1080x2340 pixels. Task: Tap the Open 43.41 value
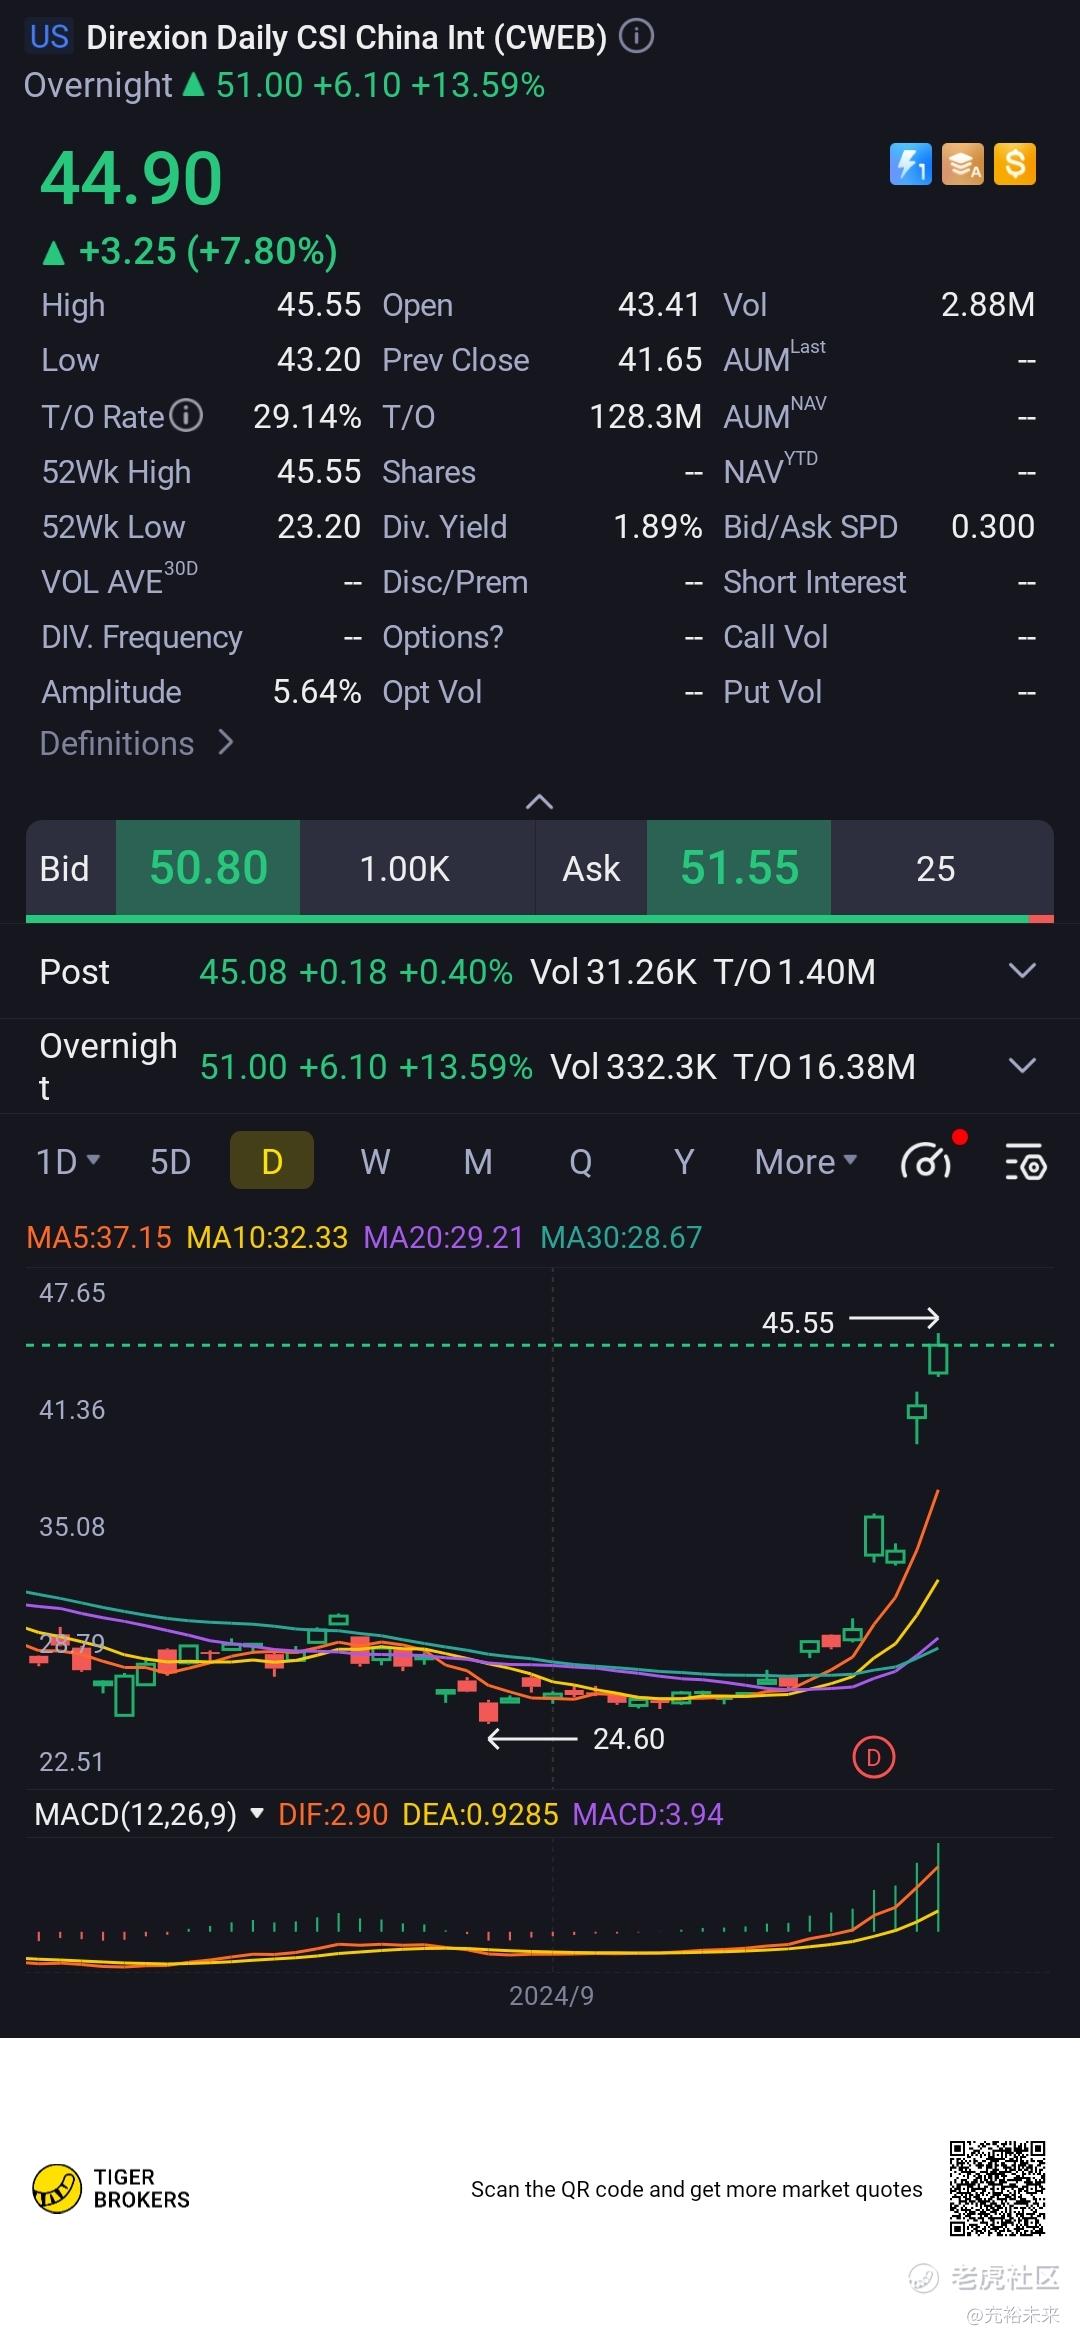pos(659,304)
